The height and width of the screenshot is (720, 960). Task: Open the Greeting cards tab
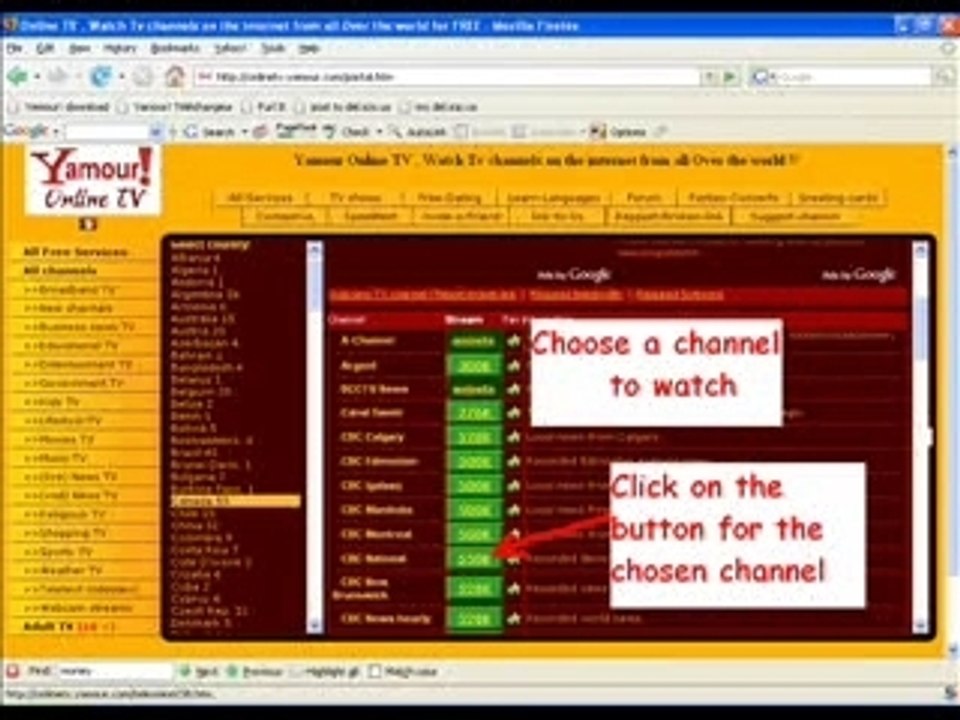838,197
